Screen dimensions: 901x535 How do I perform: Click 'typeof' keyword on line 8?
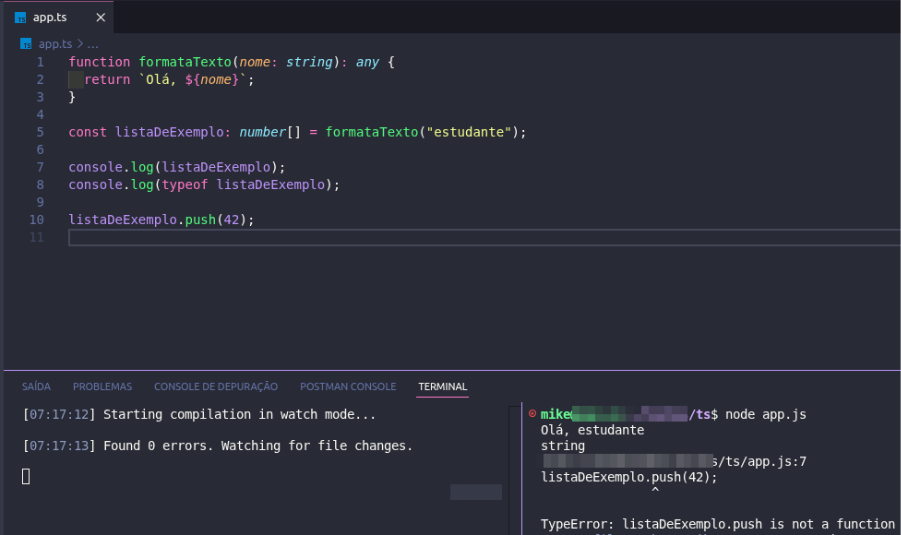(185, 184)
